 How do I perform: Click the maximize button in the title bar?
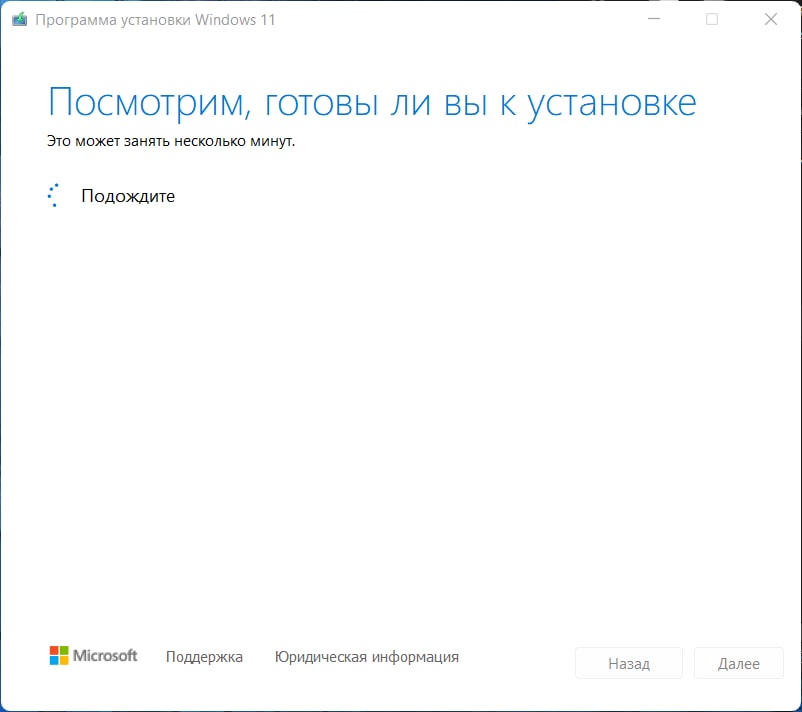point(712,19)
